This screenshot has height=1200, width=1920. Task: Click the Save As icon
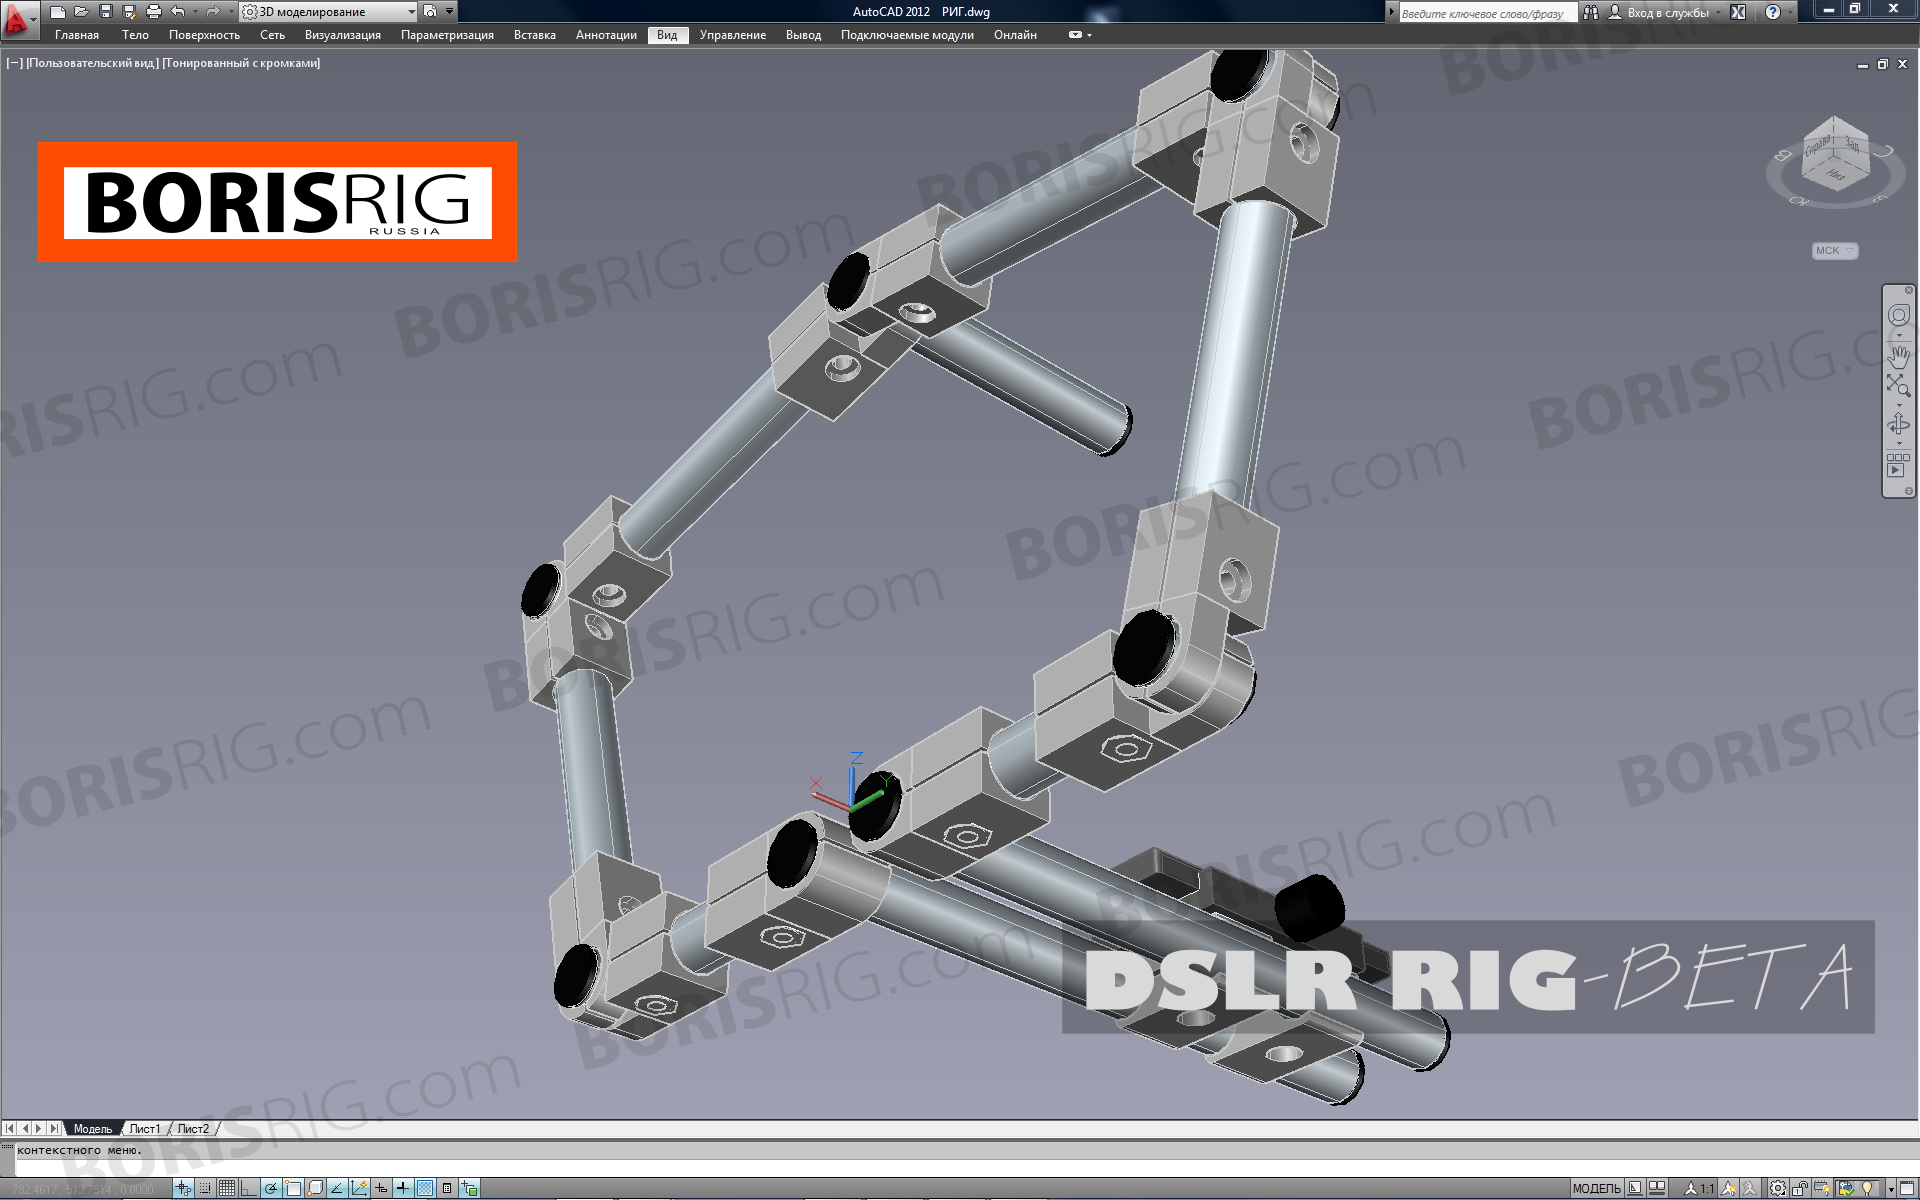[x=129, y=12]
